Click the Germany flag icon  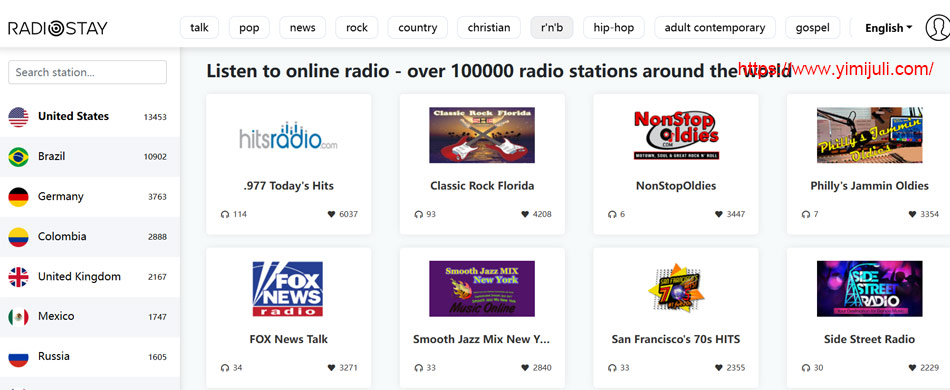point(18,197)
